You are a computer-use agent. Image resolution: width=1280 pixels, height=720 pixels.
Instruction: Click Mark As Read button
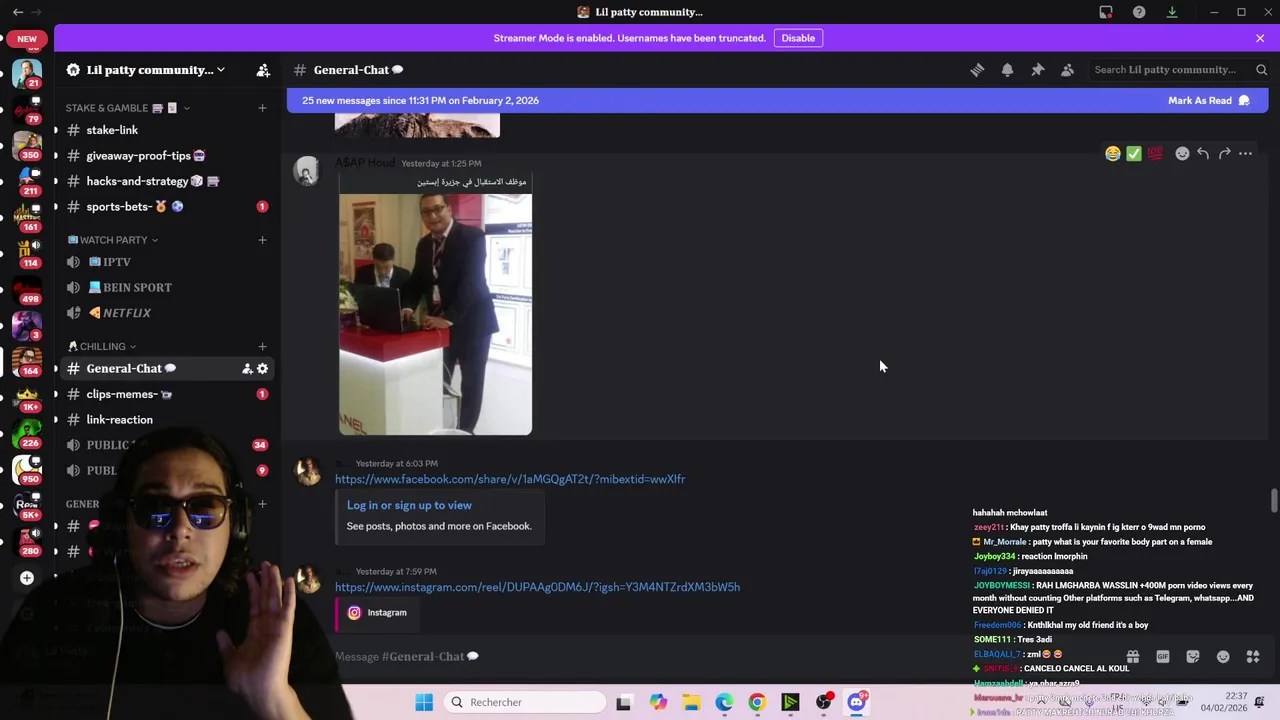click(1209, 100)
